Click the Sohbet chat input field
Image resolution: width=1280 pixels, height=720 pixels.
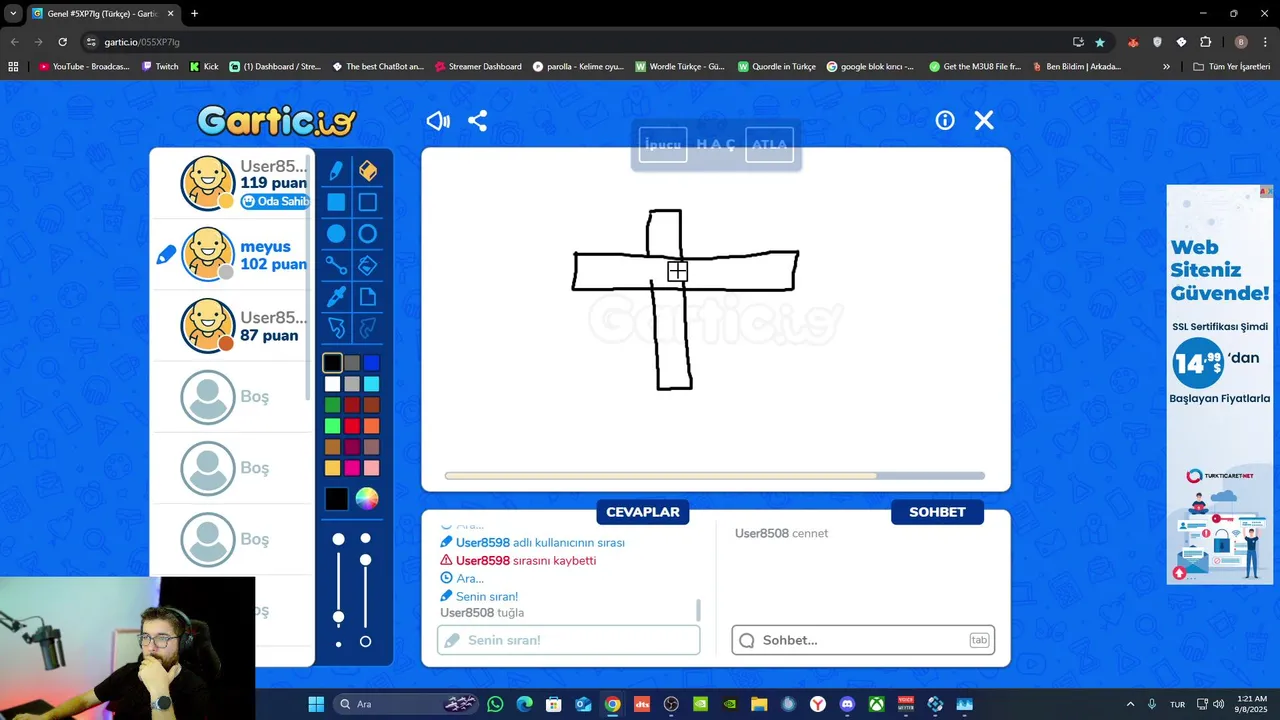pos(863,640)
